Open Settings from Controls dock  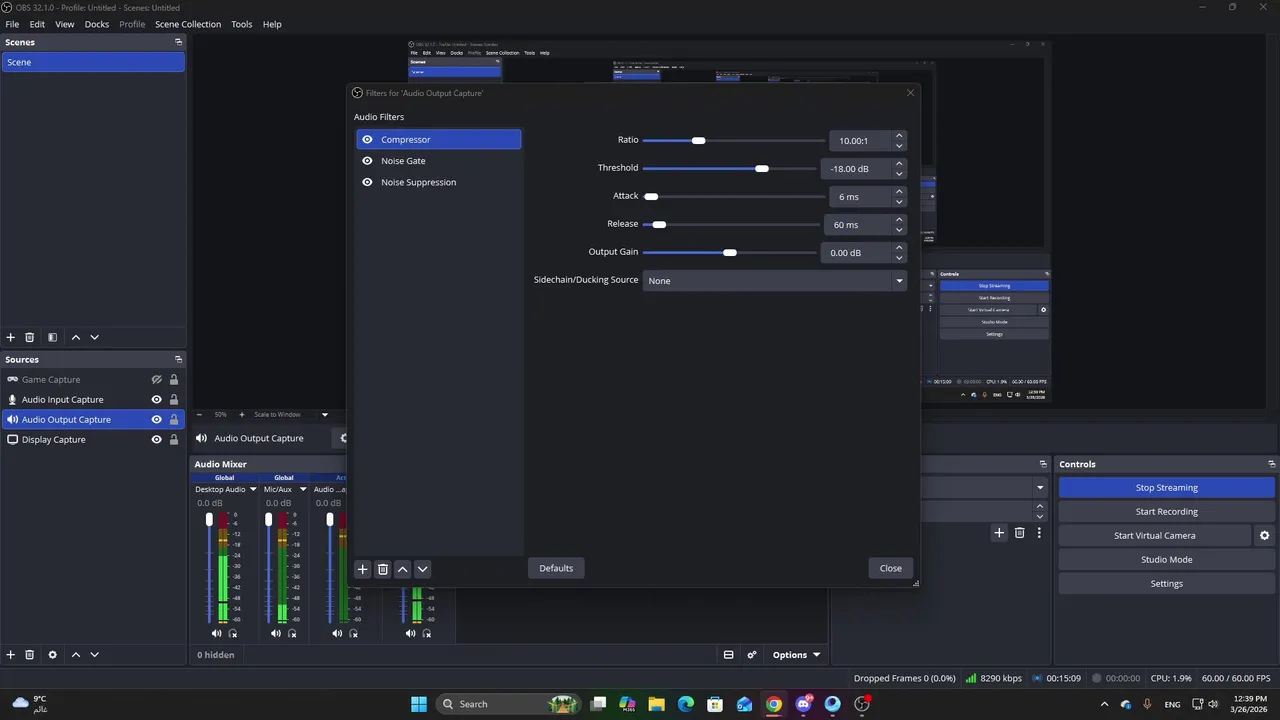point(1167,584)
